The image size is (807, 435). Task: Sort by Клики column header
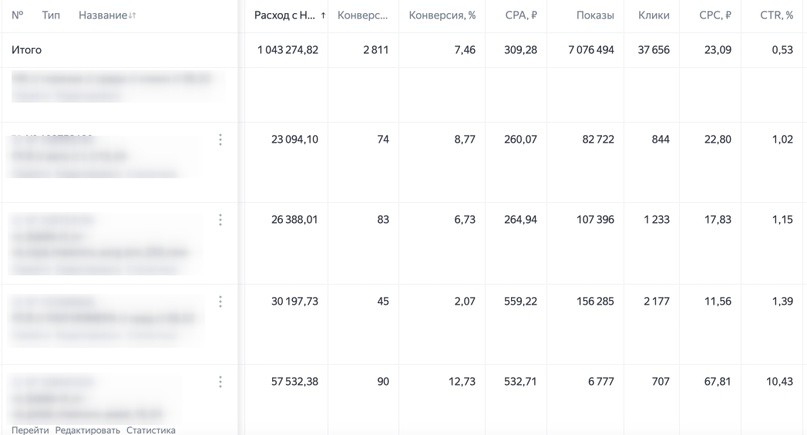[x=654, y=15]
